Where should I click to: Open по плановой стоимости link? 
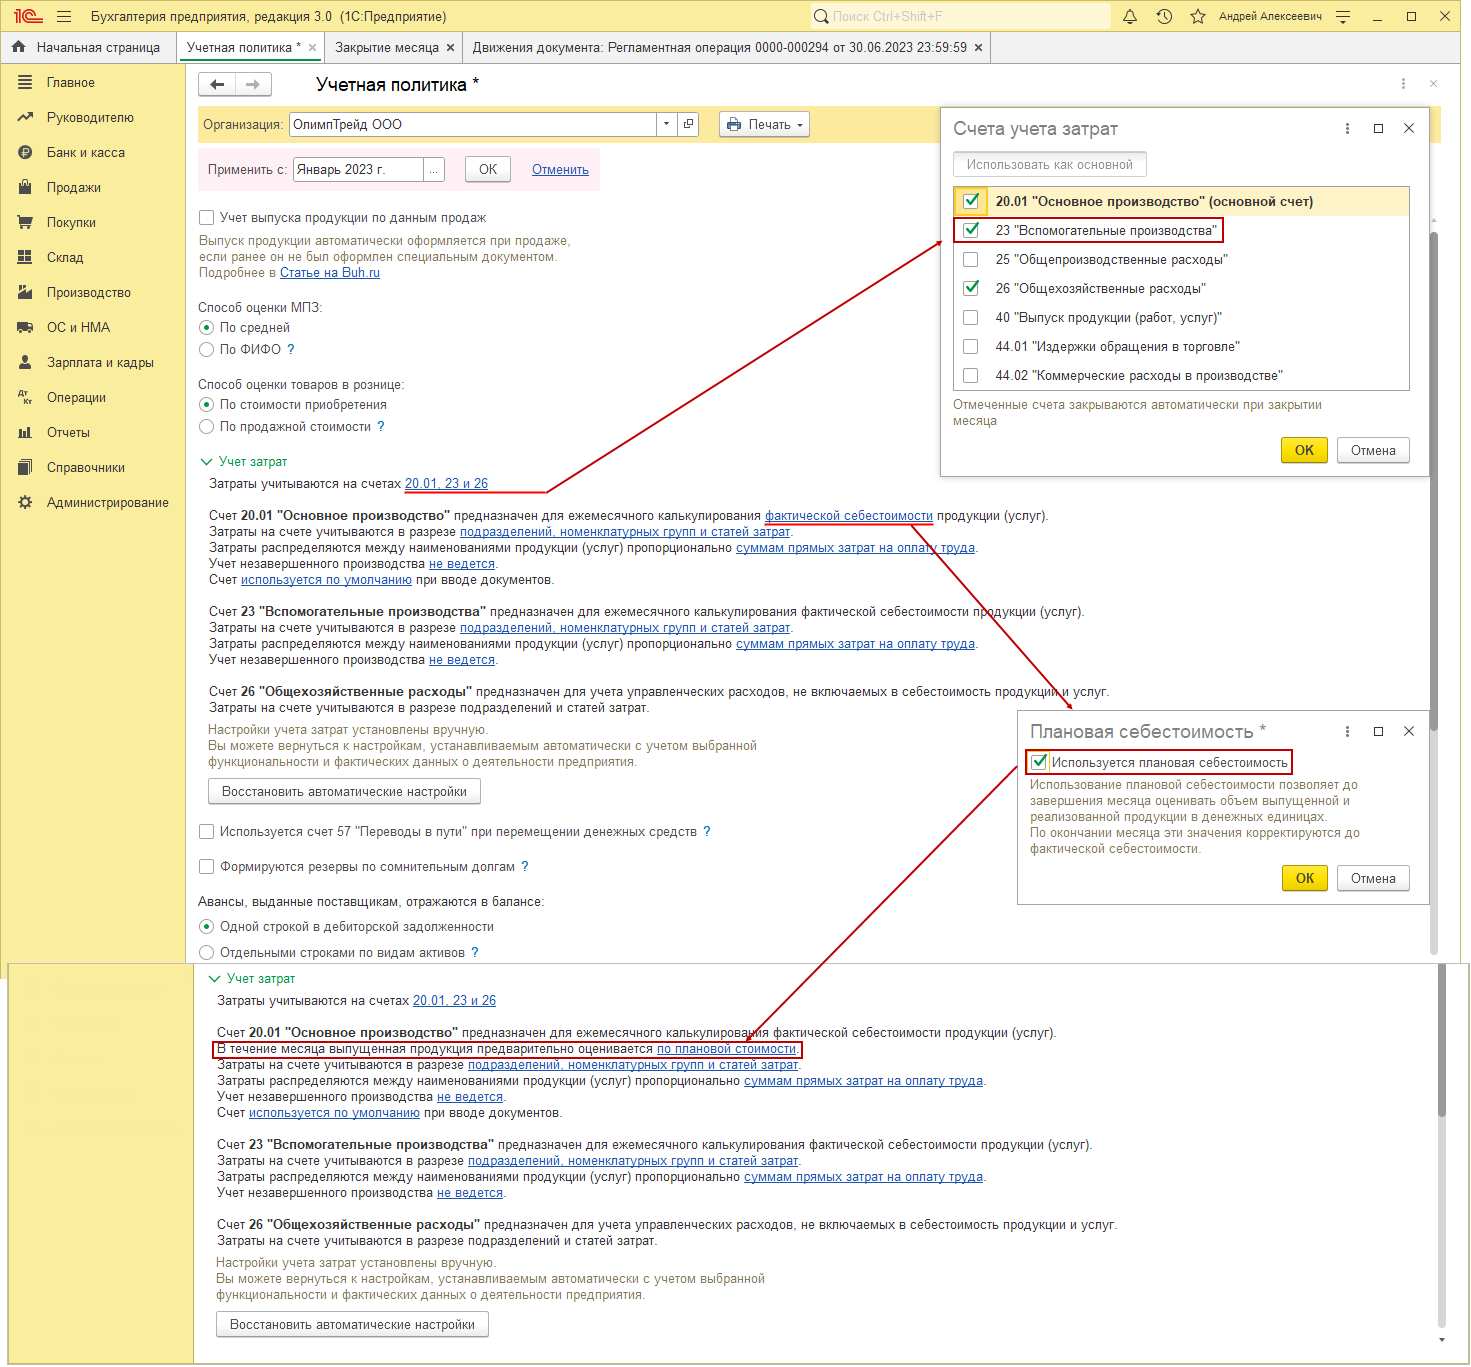tap(727, 1049)
